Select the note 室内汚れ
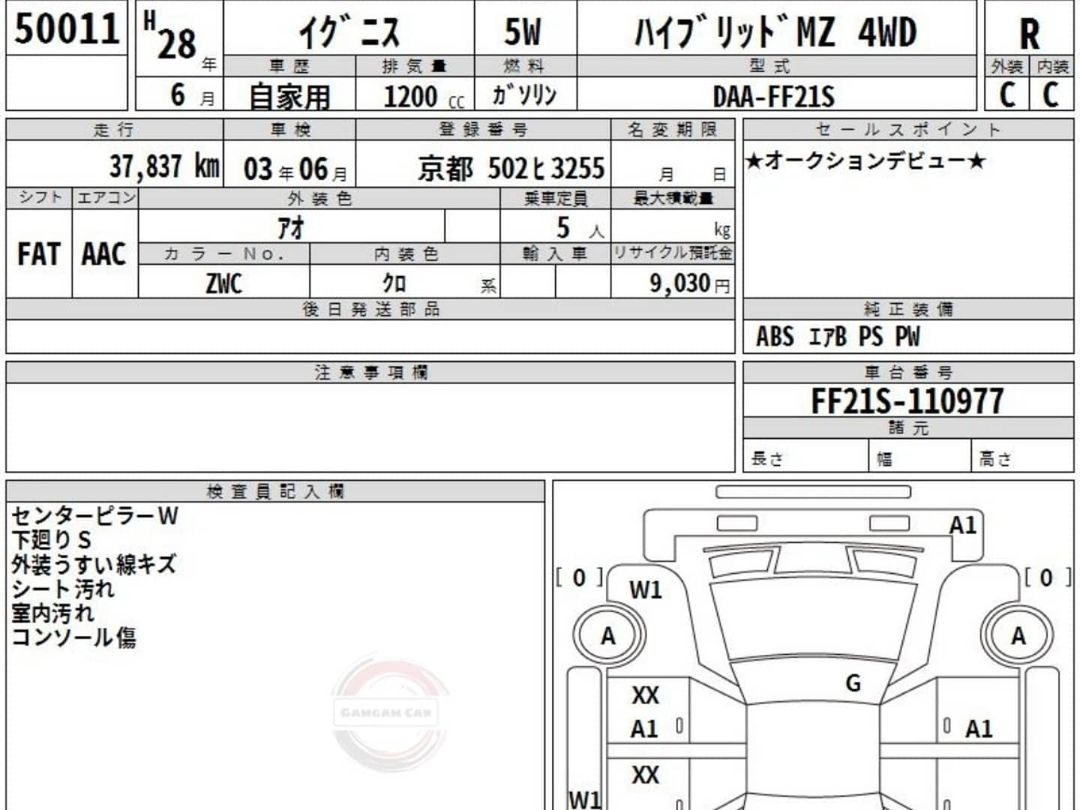1080x810 pixels. (52, 613)
